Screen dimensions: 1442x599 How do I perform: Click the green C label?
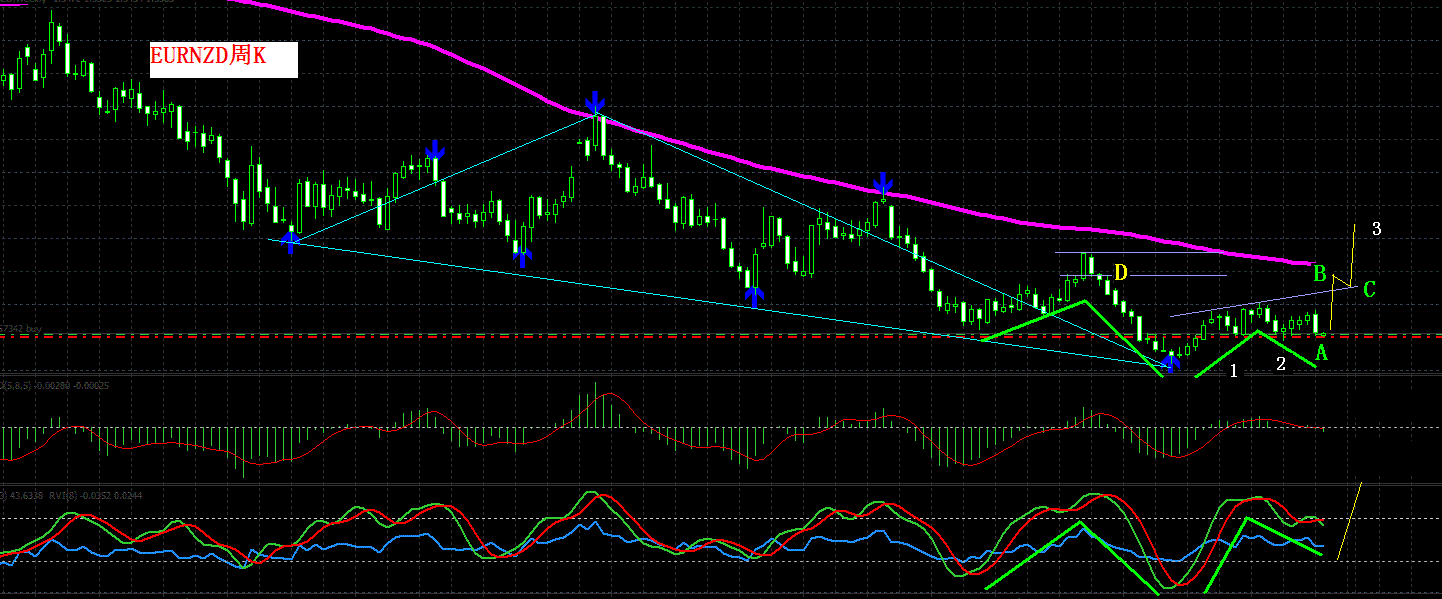click(x=1369, y=289)
